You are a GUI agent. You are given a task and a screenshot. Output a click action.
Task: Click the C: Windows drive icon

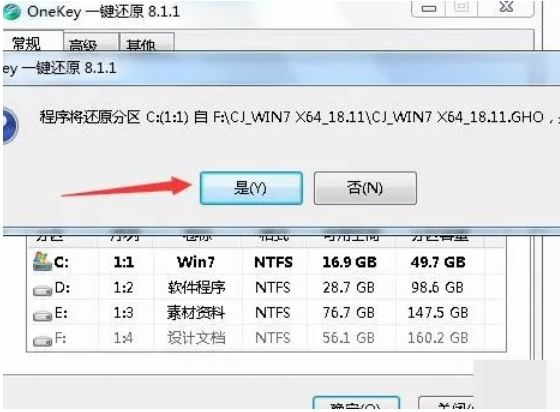(41, 262)
